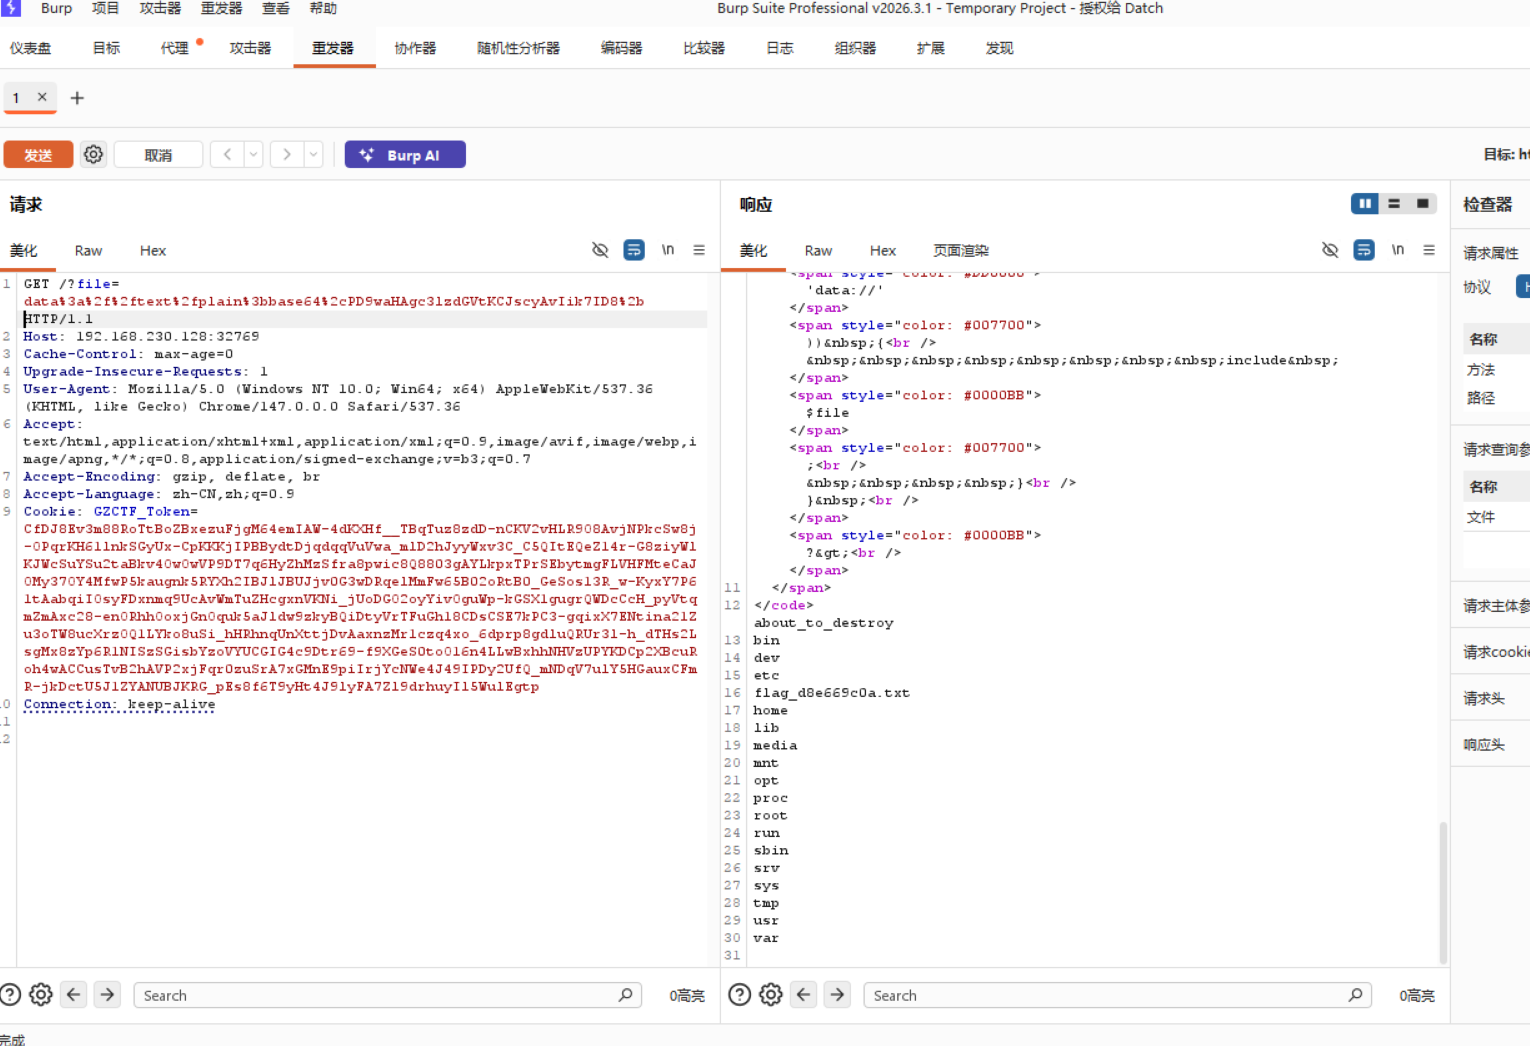Go to next request in history
The width and height of the screenshot is (1530, 1046).
click(x=287, y=155)
